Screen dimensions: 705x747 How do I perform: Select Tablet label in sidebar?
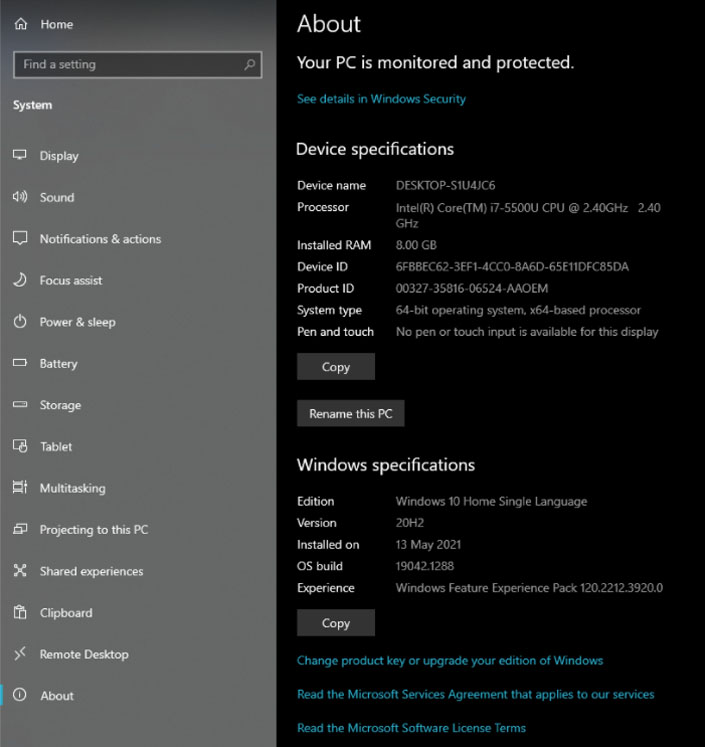tap(56, 446)
